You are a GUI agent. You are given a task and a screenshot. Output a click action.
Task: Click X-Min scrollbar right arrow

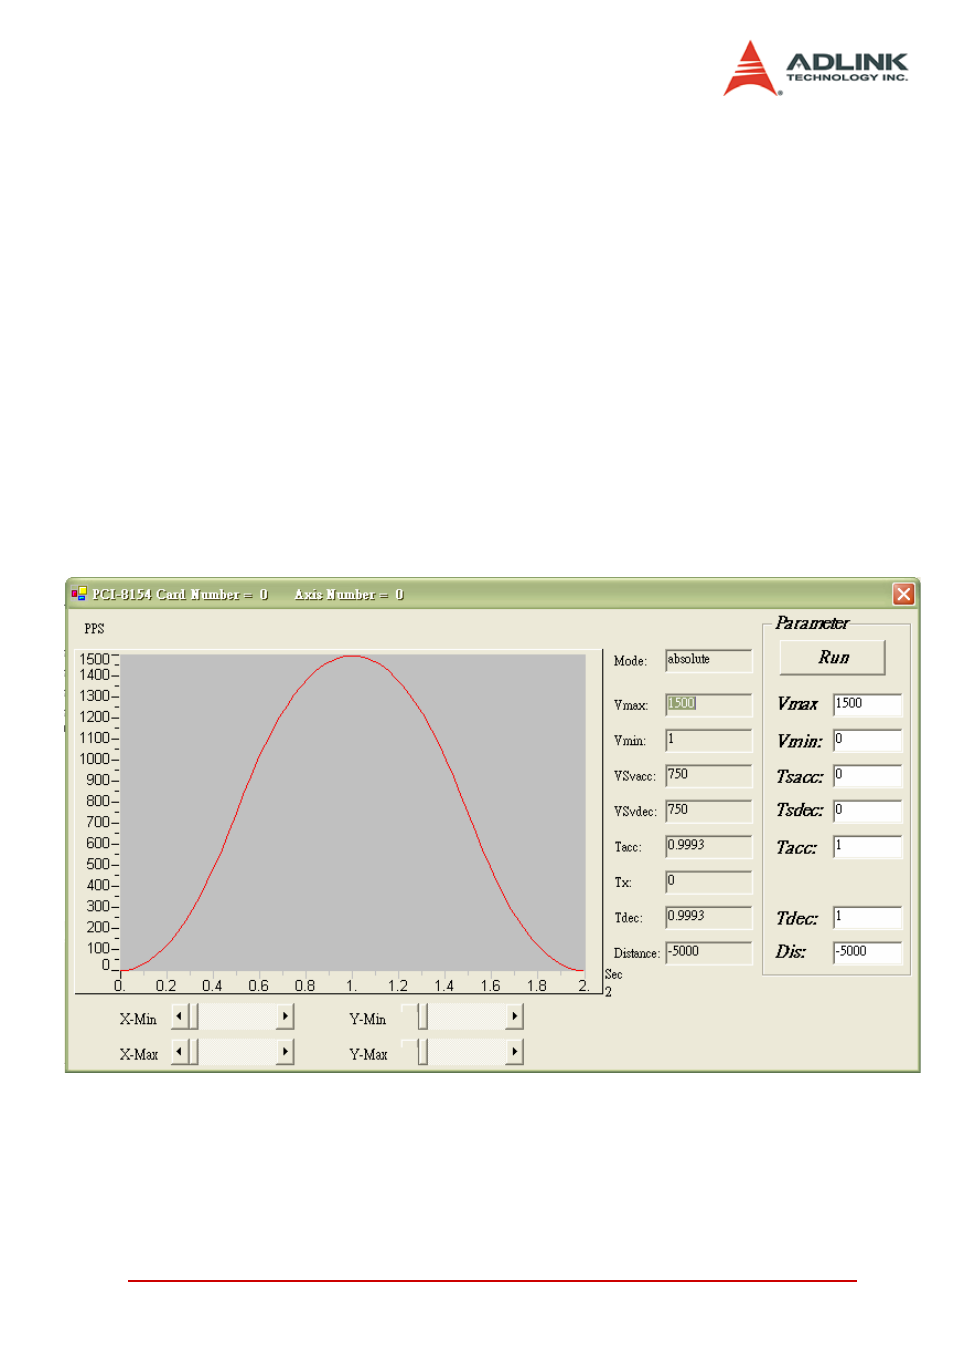(x=285, y=1017)
